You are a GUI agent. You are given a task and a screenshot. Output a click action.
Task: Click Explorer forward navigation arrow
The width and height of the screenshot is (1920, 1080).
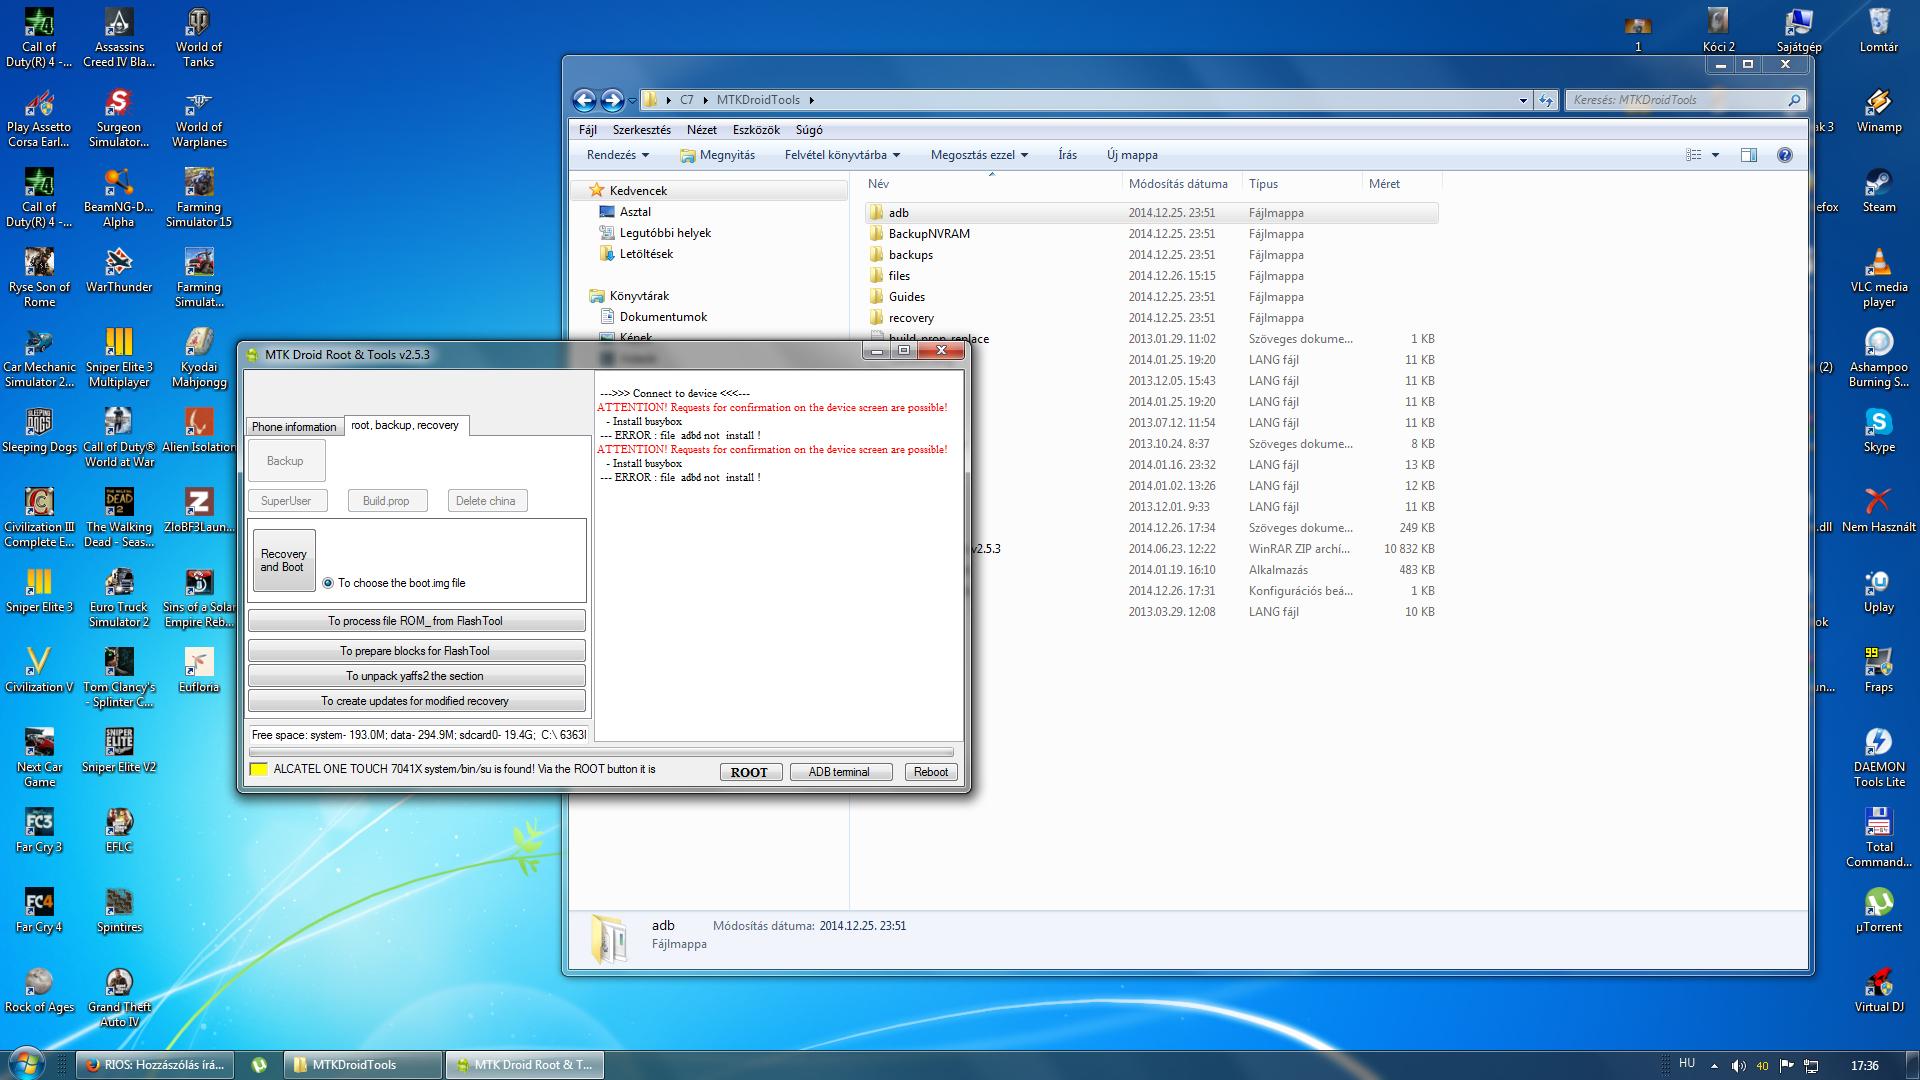click(x=612, y=100)
